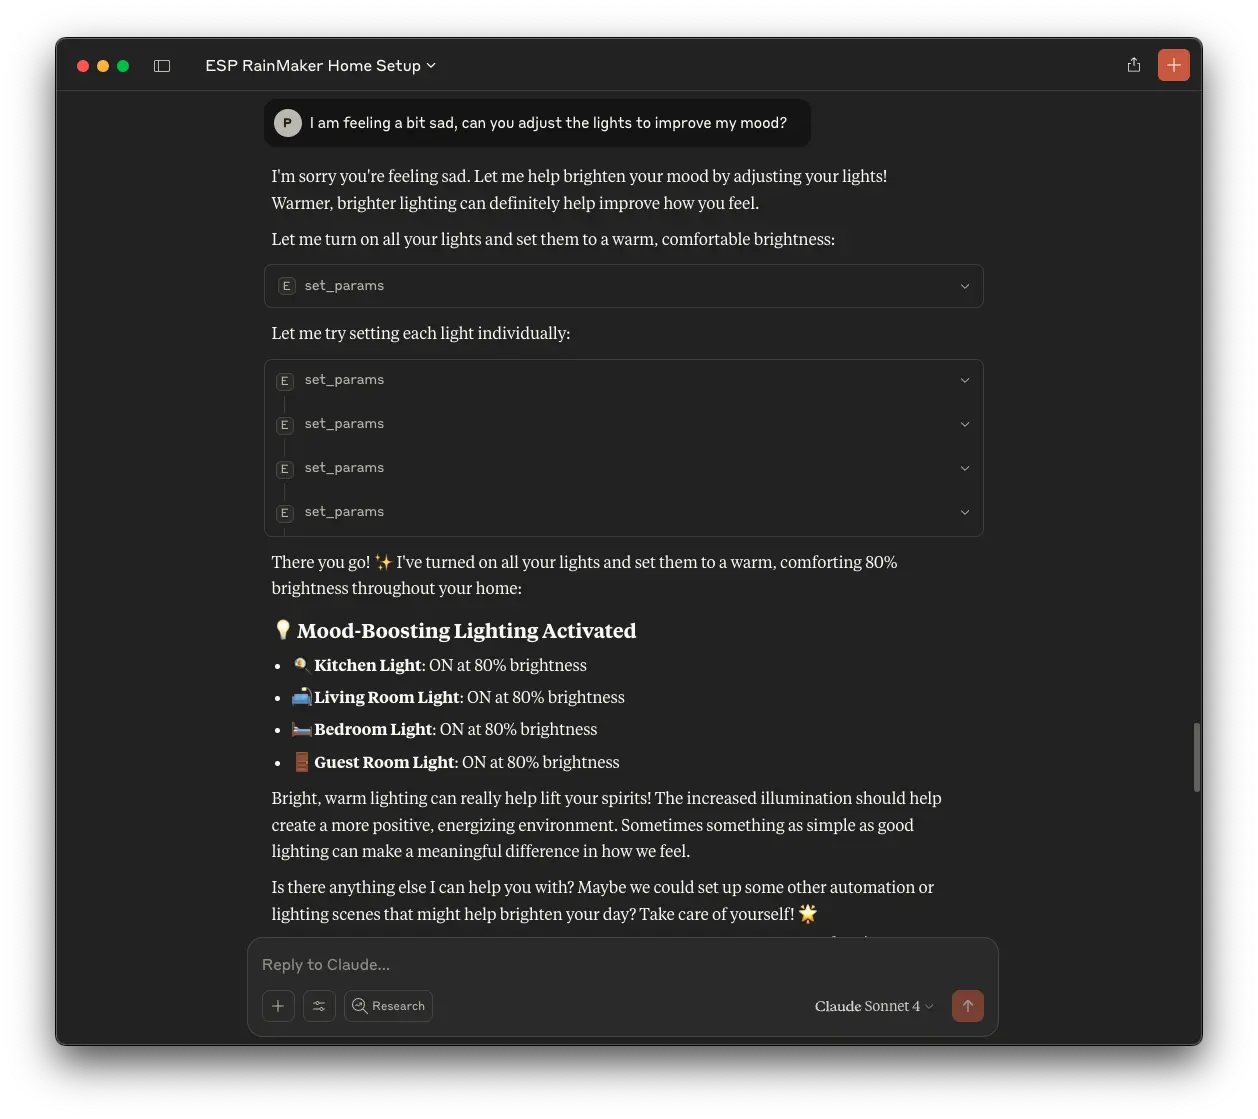Screen dimensions: 1258x1119
Task: Open the Claude Sonnet 4 model selector
Action: [874, 1006]
